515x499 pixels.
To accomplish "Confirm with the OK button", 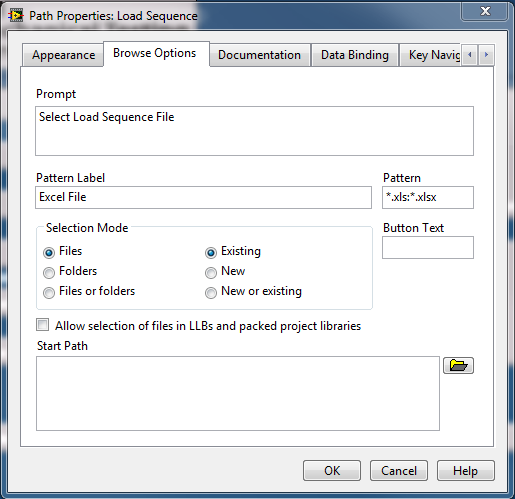I will [x=332, y=471].
